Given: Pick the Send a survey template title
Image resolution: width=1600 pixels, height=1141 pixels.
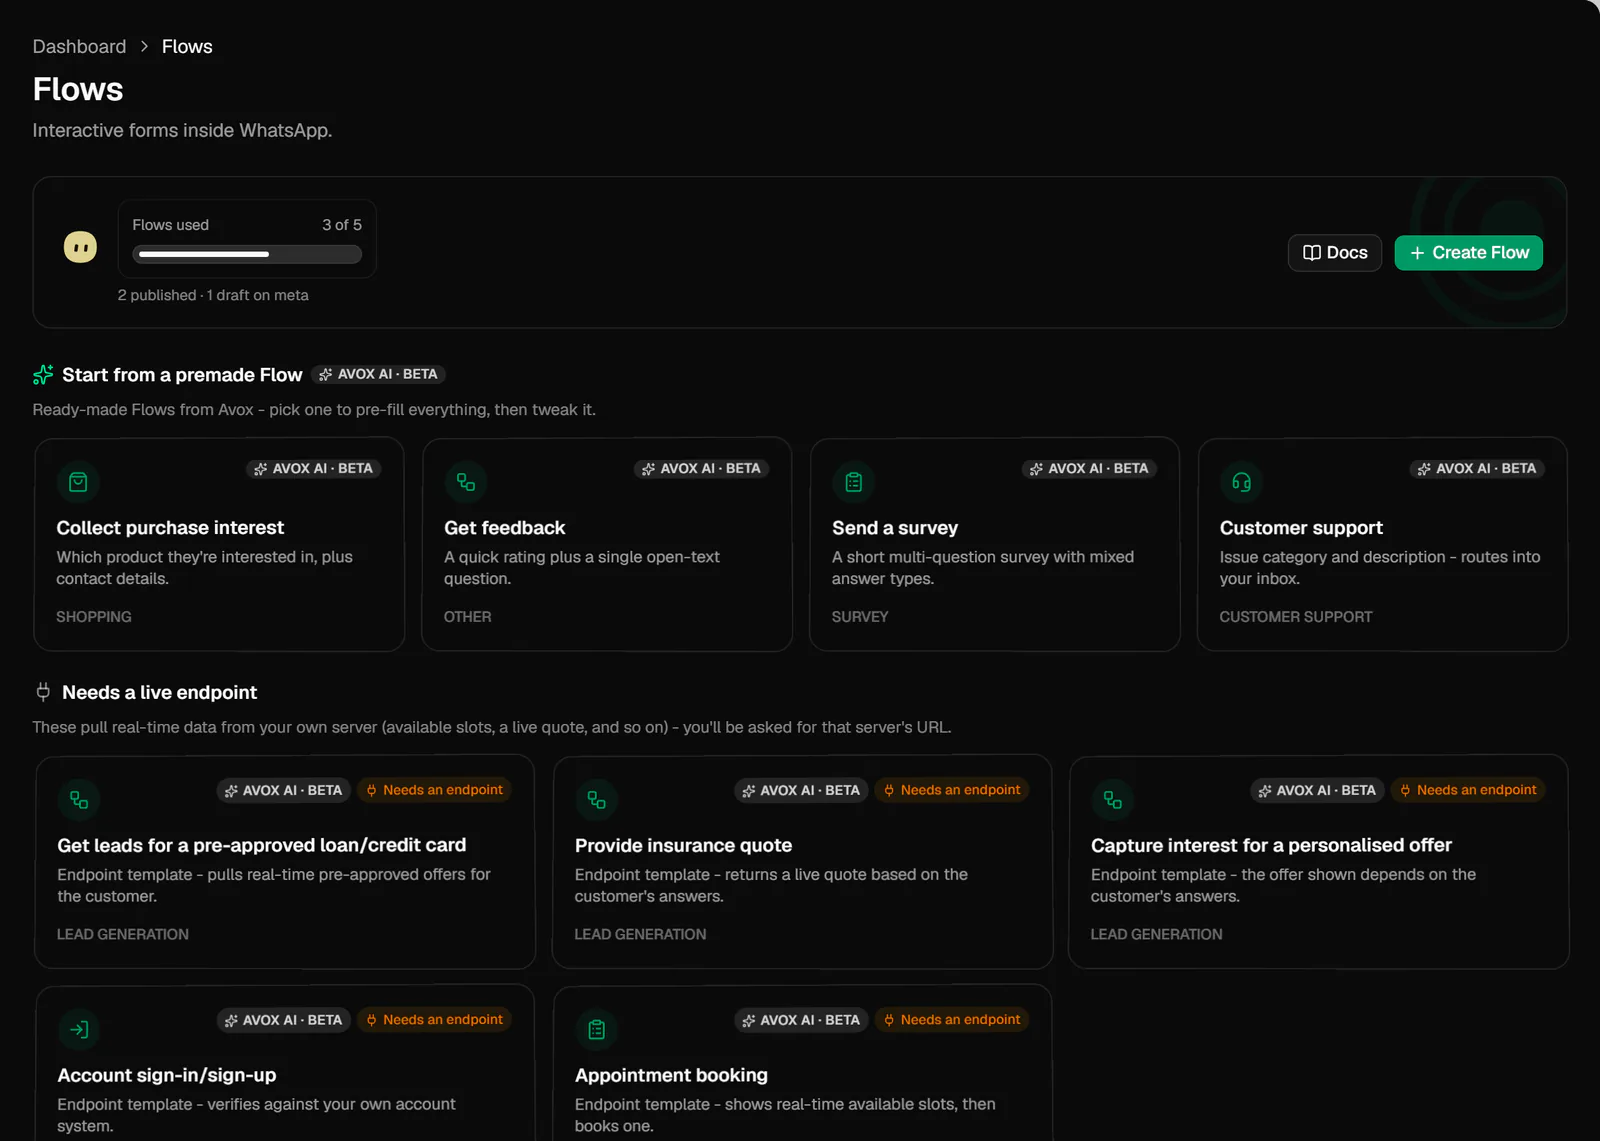Looking at the screenshot, I should tap(895, 527).
